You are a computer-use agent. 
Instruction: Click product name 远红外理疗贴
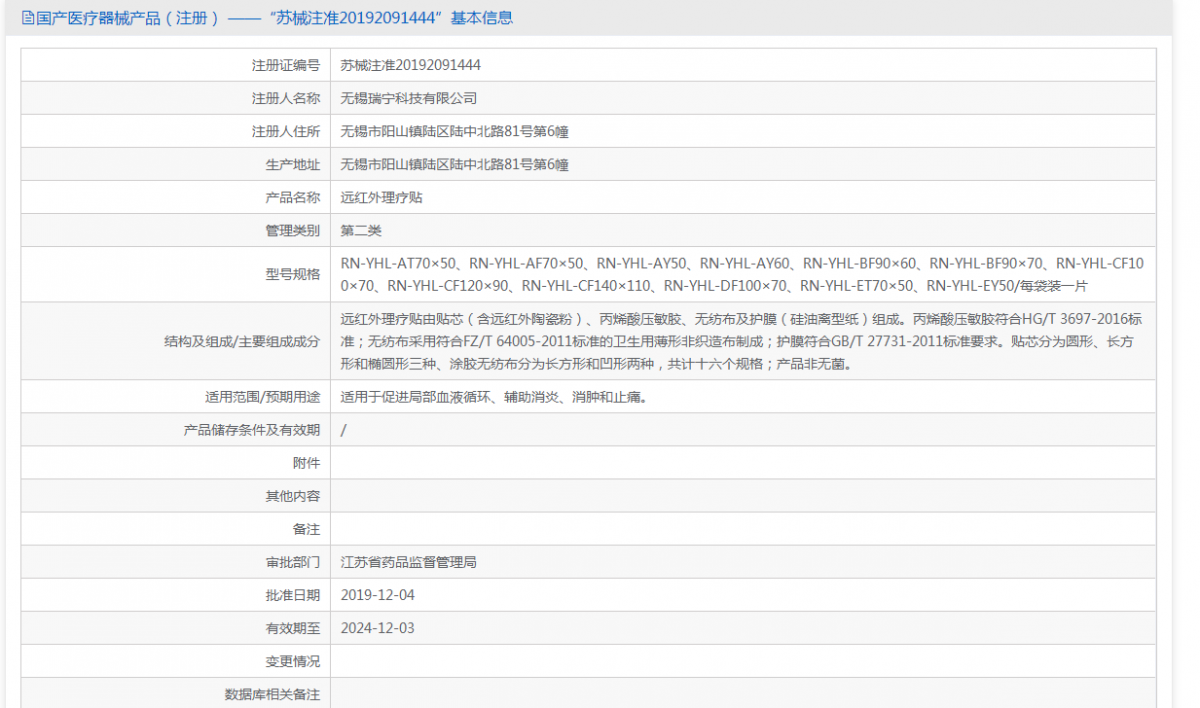381,197
